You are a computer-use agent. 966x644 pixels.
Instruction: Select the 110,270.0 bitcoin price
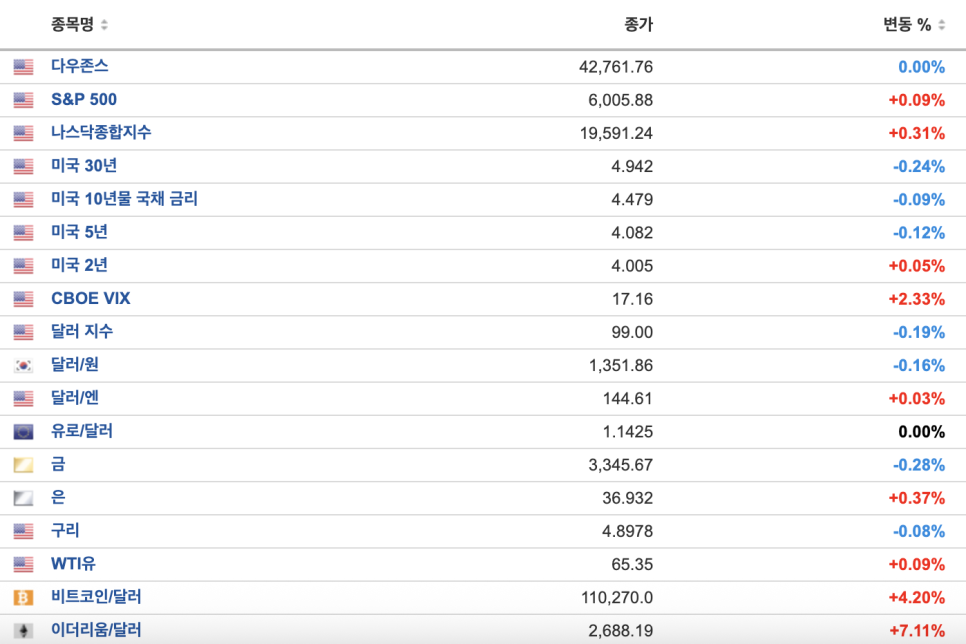point(617,598)
